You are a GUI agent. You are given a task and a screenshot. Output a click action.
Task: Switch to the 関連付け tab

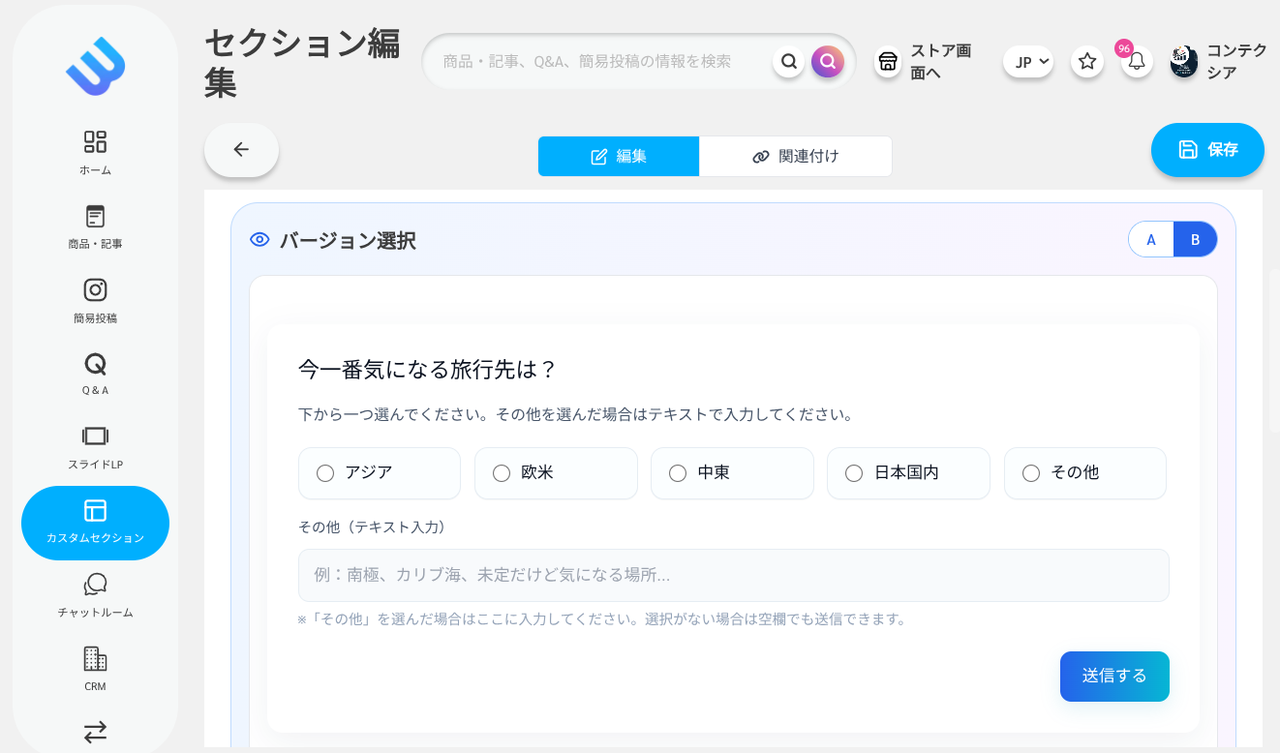tap(795, 156)
